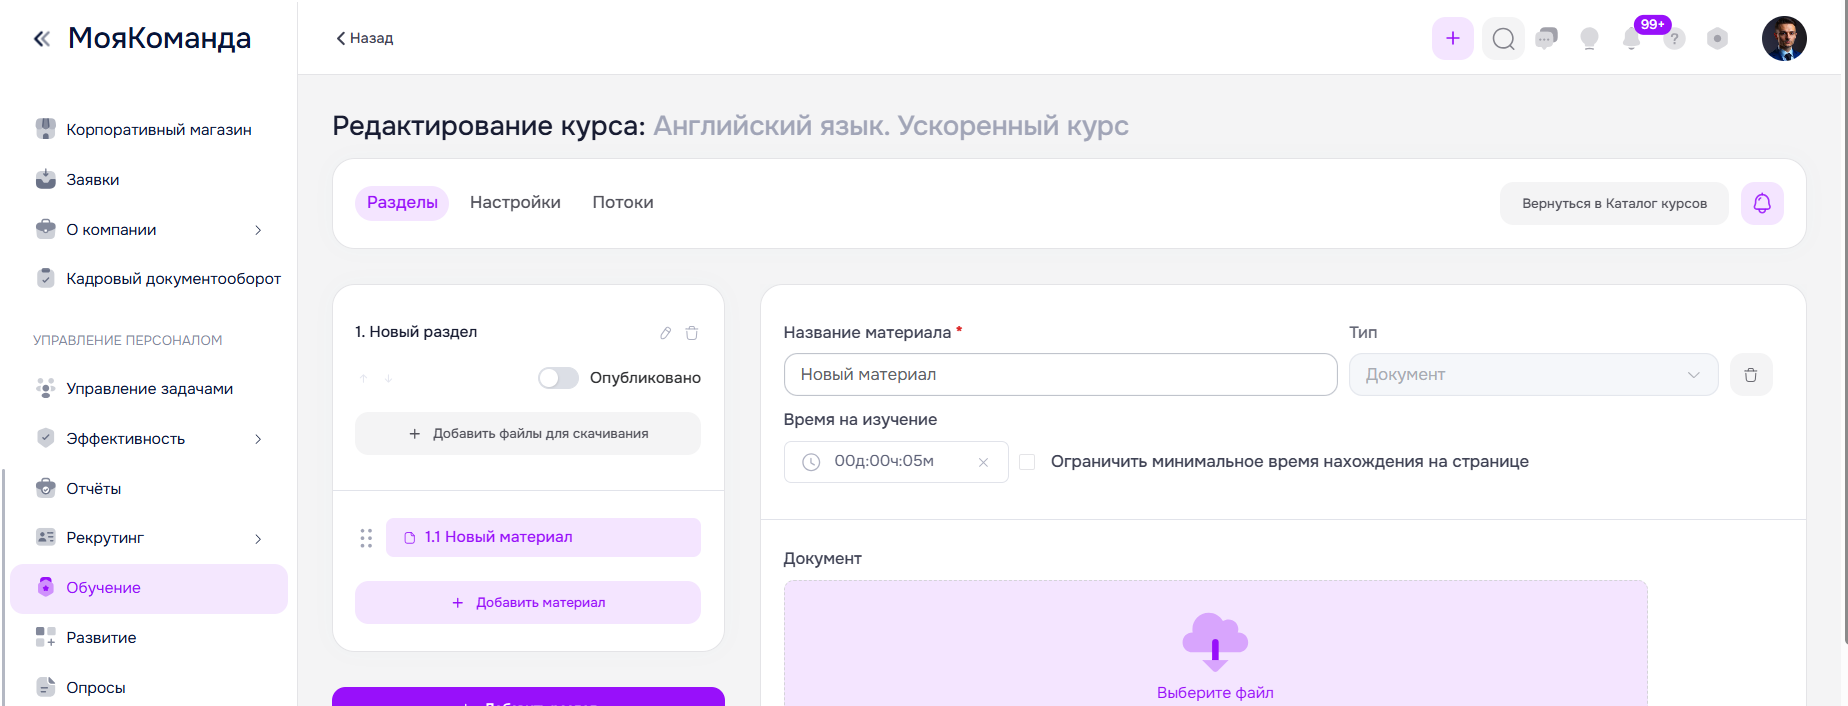Open search with magnifier icon

click(1503, 39)
